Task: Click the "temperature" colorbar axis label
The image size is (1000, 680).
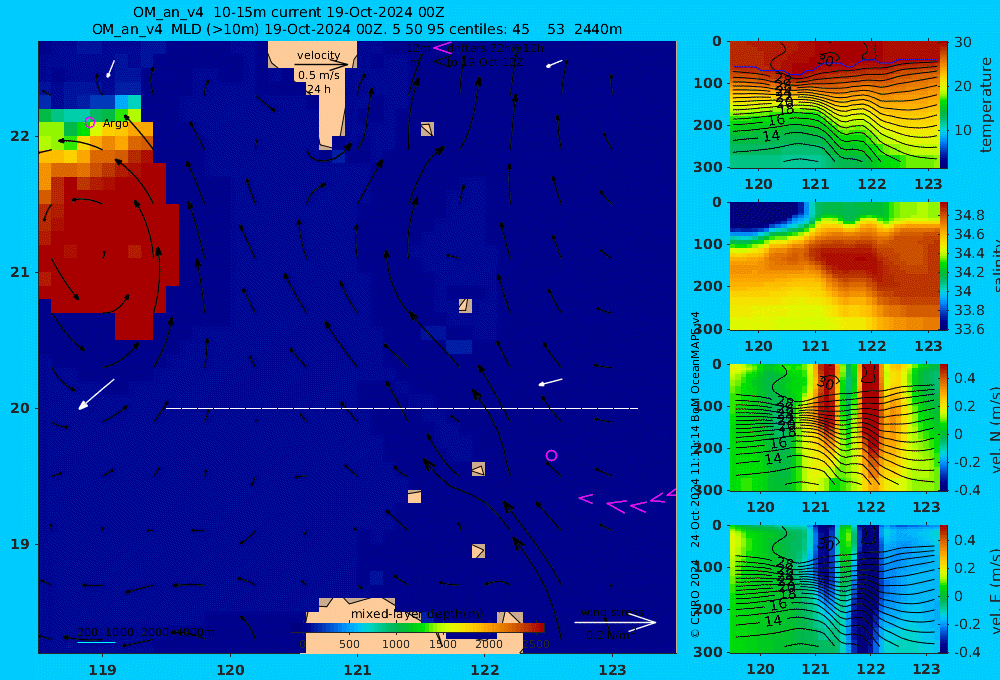Action: click(986, 105)
